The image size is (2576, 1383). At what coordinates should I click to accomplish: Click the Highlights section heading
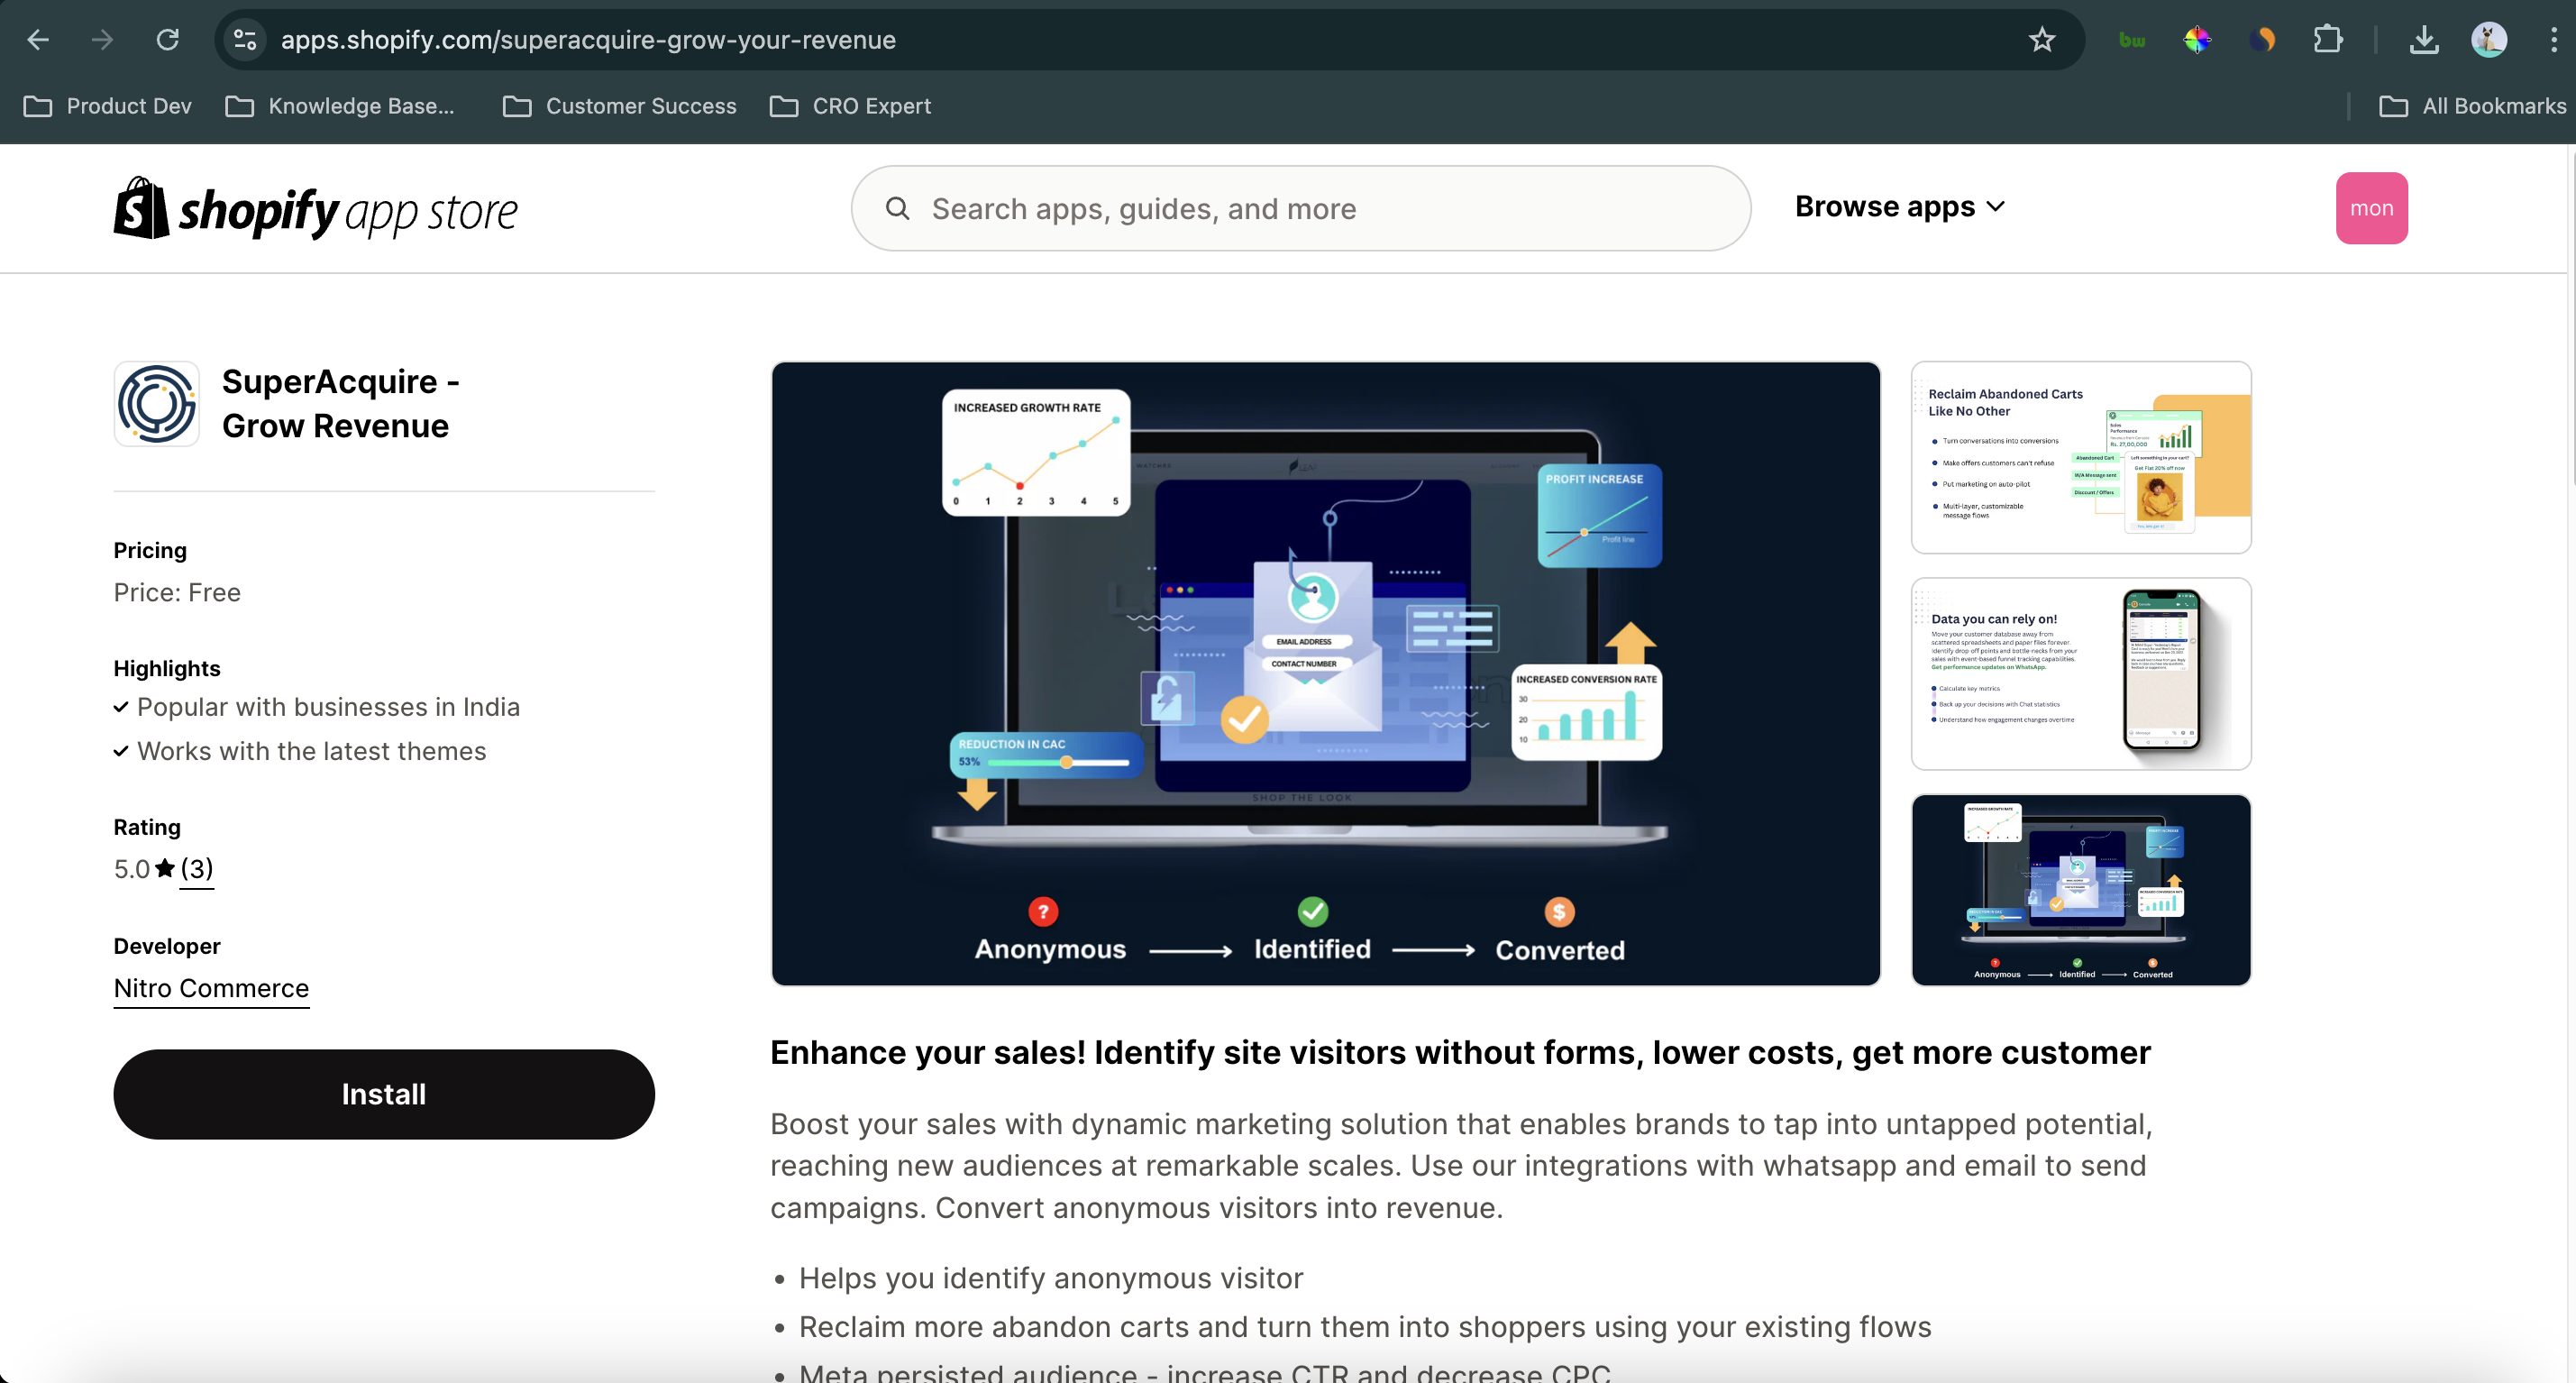click(167, 668)
